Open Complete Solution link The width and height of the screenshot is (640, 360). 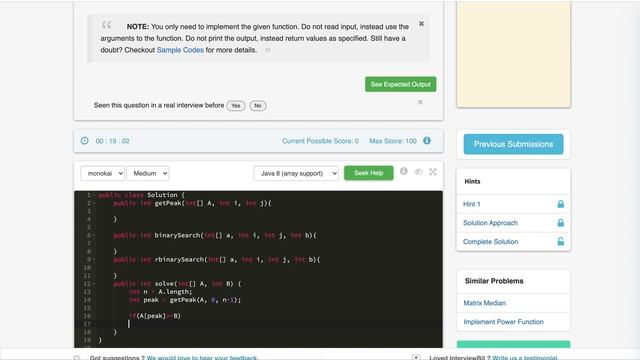[x=491, y=242]
